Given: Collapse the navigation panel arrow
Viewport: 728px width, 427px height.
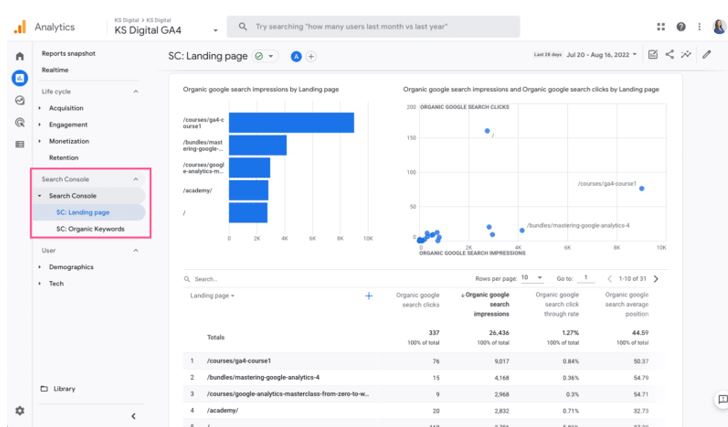Looking at the screenshot, I should [133, 416].
